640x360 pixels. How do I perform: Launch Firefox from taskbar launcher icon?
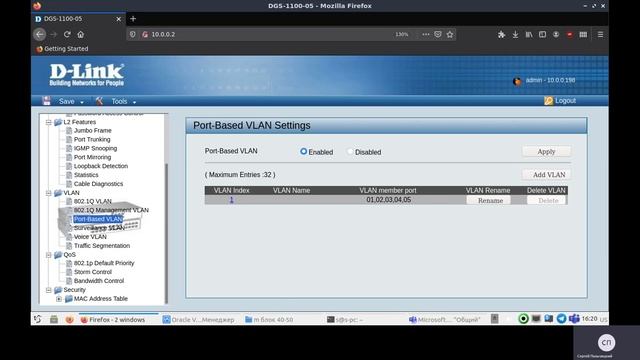69,319
